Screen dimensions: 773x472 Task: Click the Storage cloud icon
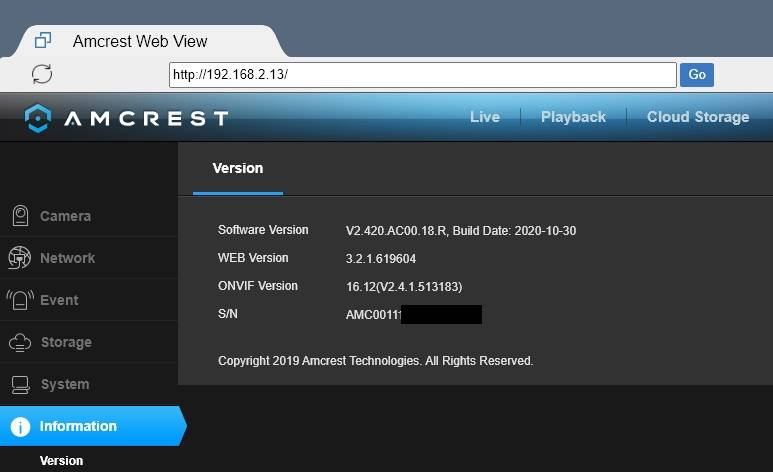pos(20,342)
